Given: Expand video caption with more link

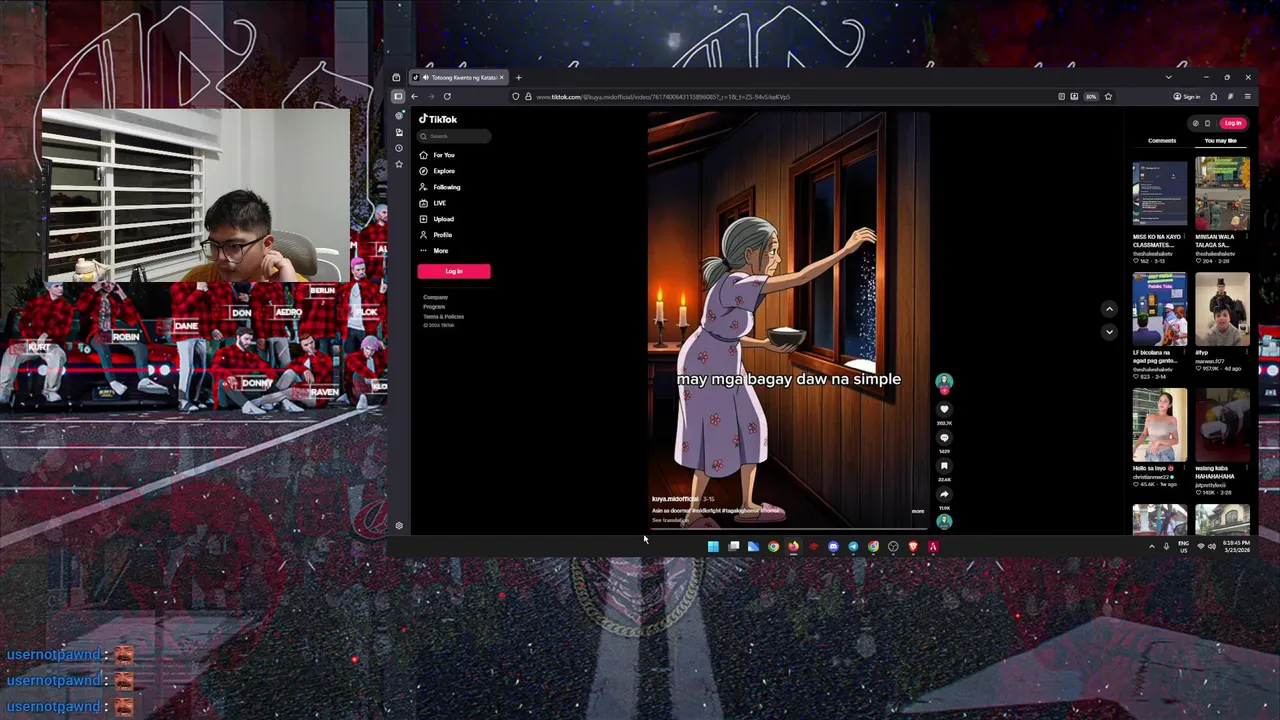Looking at the screenshot, I should (918, 511).
